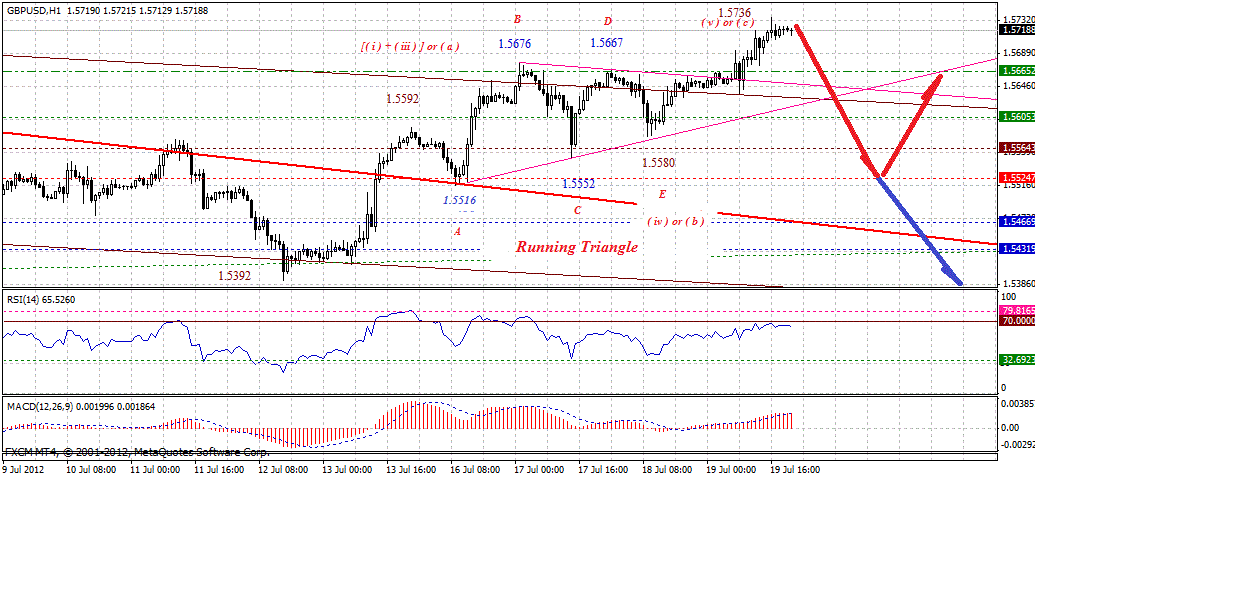Click the RSI scale value 100
1258x602 pixels.
click(1010, 298)
